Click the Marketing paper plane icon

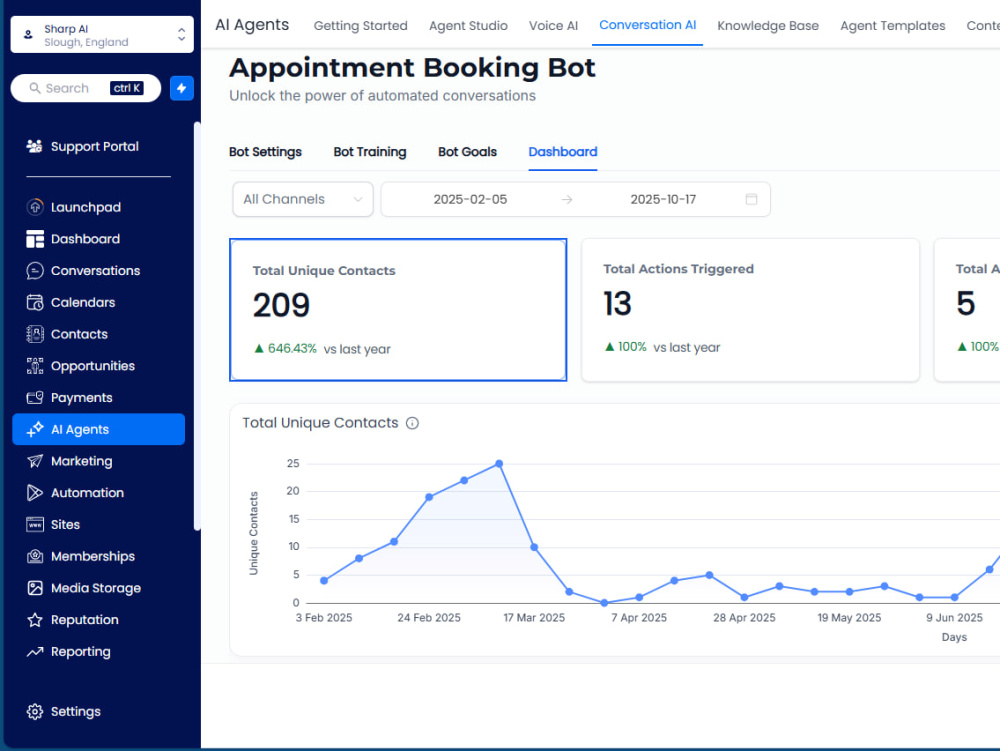coord(35,461)
